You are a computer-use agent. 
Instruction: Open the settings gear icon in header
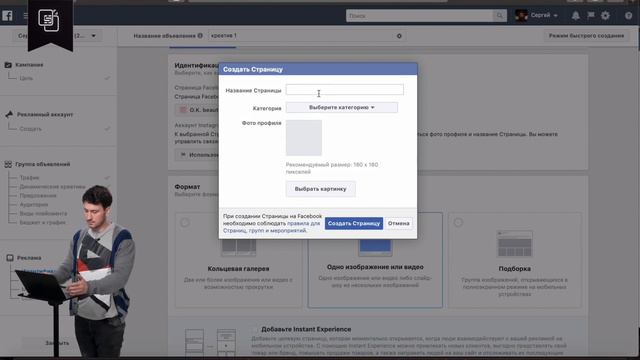pyautogui.click(x=605, y=16)
